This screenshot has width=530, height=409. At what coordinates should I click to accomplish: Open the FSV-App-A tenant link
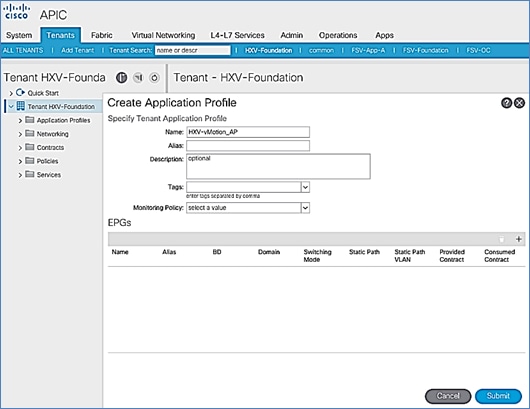click(x=368, y=50)
